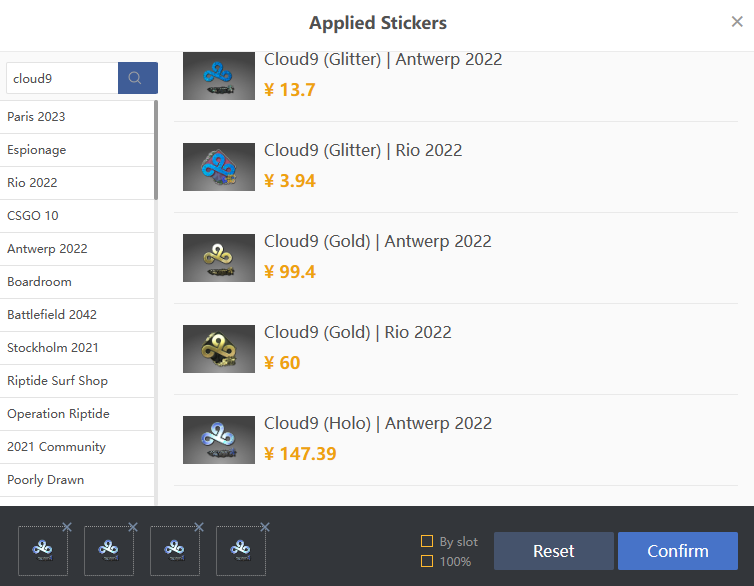
Task: Close the Applied Stickers dialog
Action: (737, 22)
